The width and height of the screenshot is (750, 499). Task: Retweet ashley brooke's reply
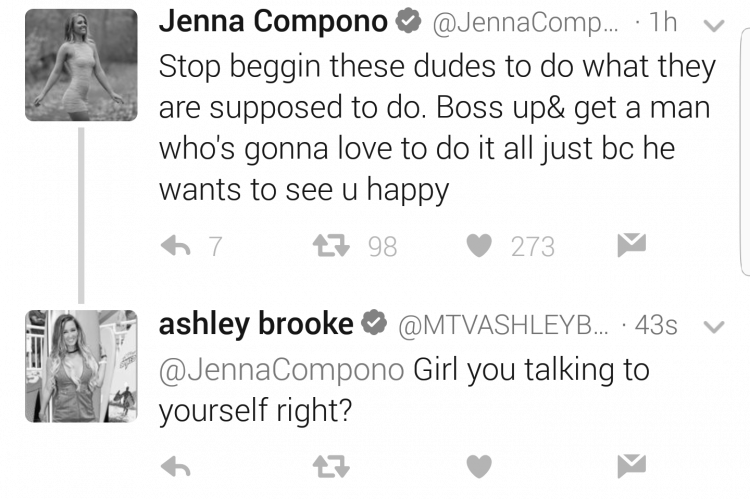pos(331,466)
